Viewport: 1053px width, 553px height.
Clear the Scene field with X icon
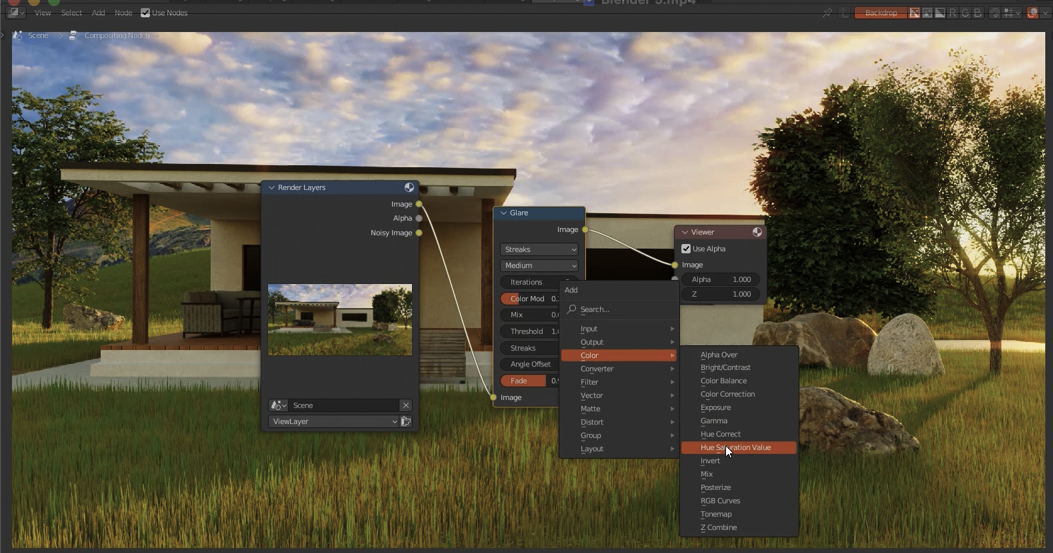(406, 405)
